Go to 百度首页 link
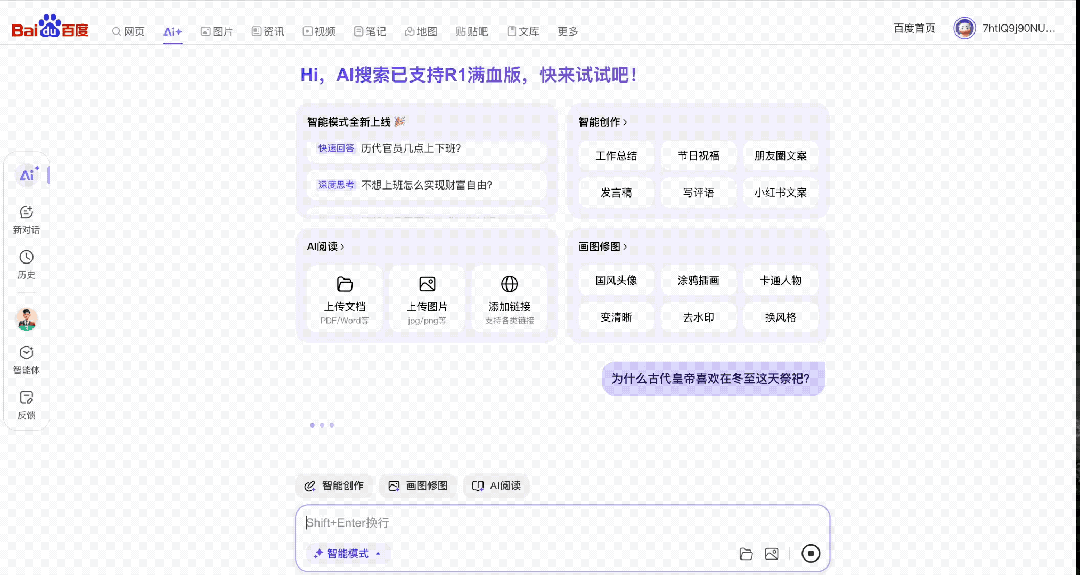This screenshot has height=575, width=1080. point(914,28)
